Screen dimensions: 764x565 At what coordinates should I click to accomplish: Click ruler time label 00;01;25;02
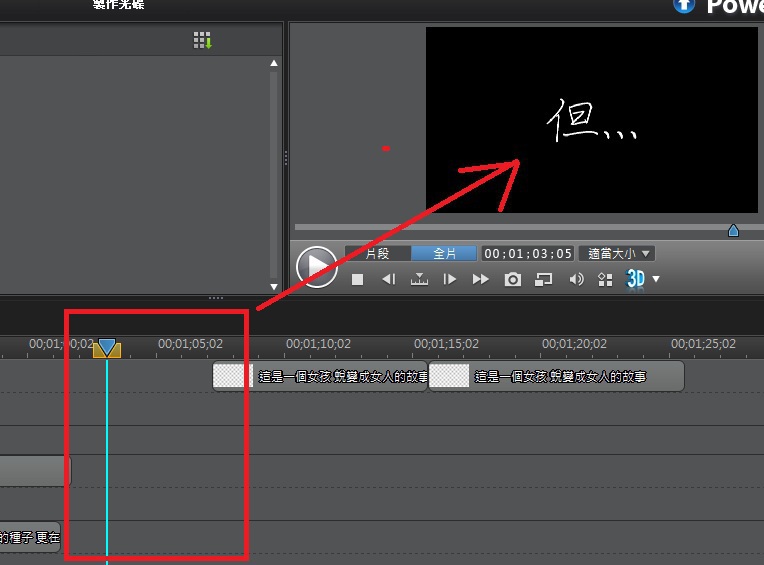click(703, 344)
